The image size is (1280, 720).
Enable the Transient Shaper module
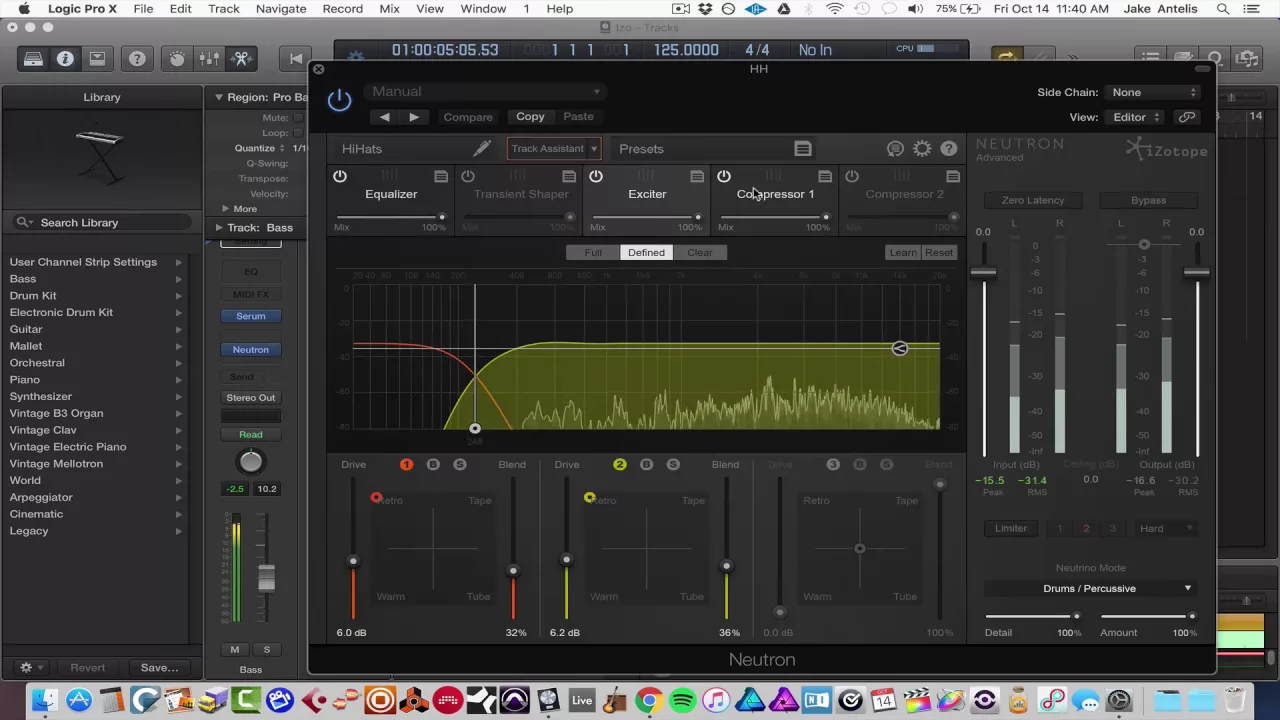[468, 177]
